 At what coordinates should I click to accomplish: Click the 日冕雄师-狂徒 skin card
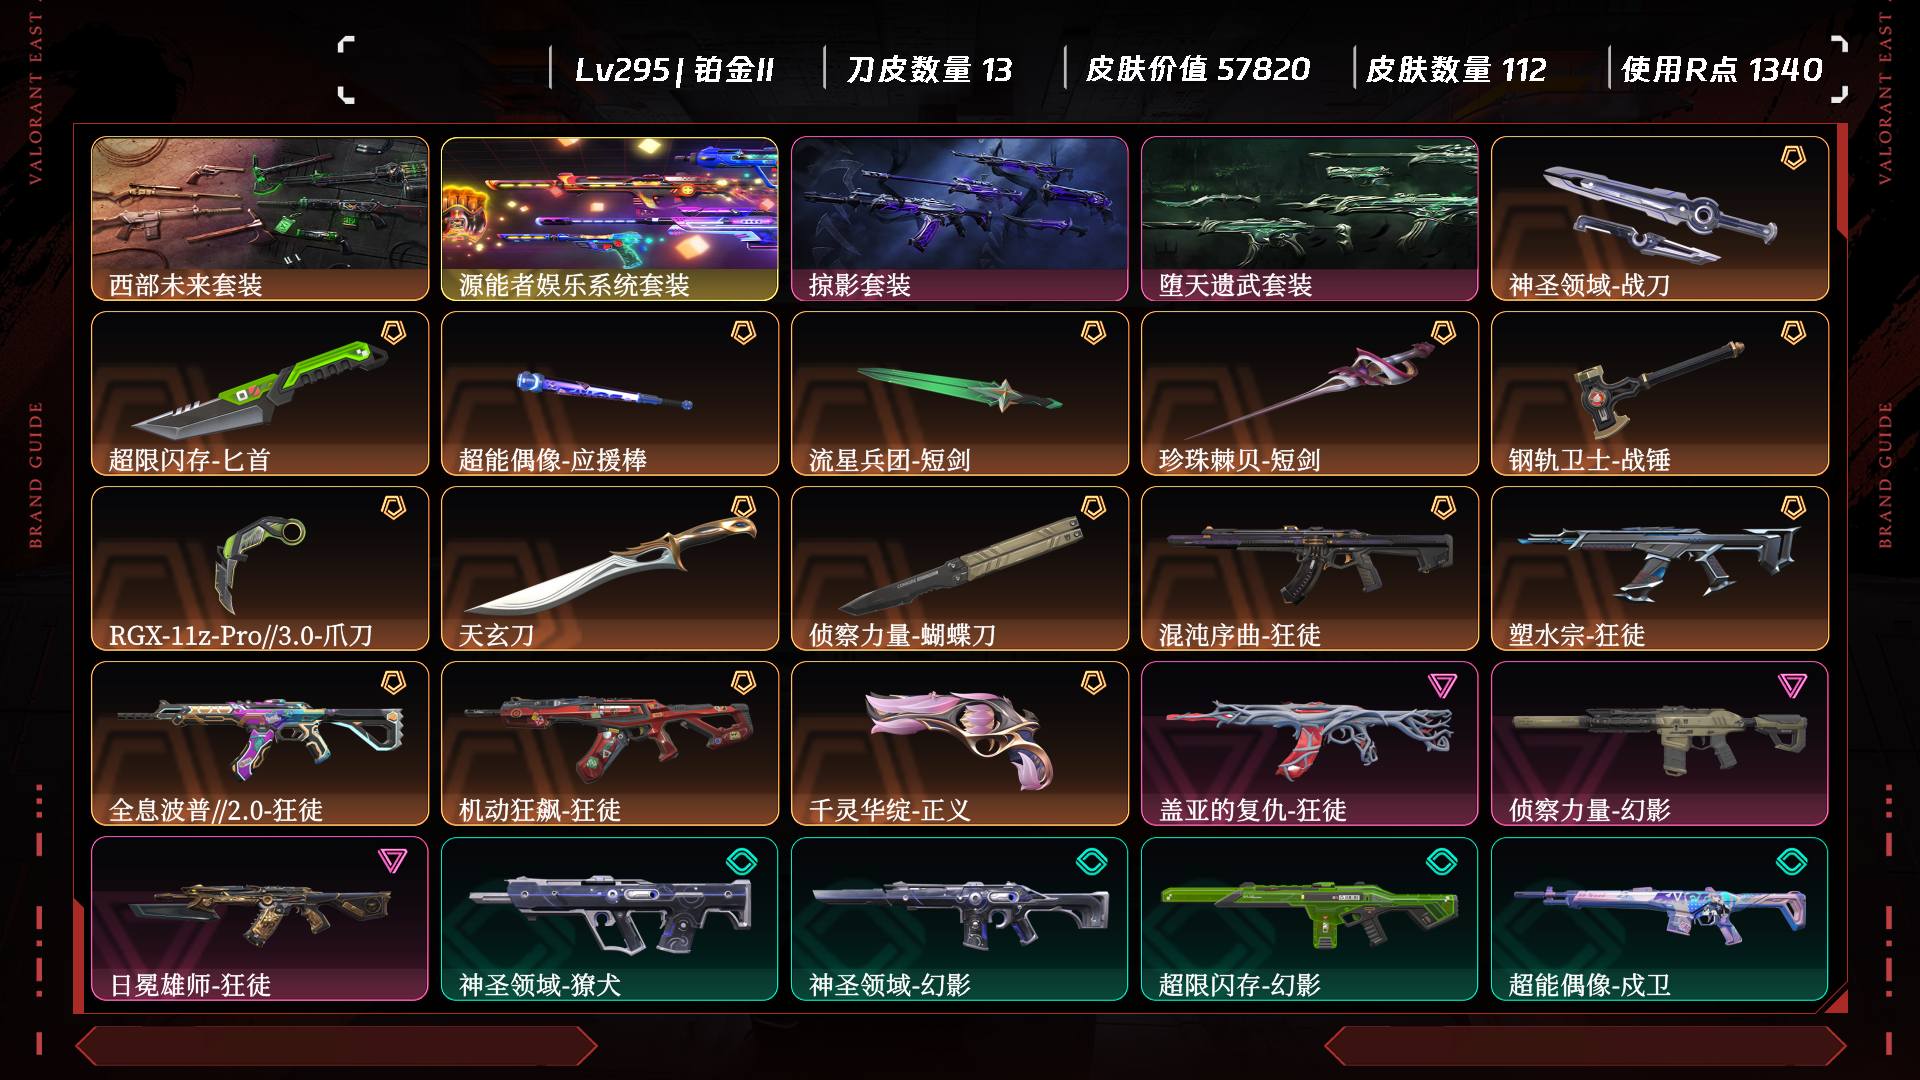click(260, 919)
